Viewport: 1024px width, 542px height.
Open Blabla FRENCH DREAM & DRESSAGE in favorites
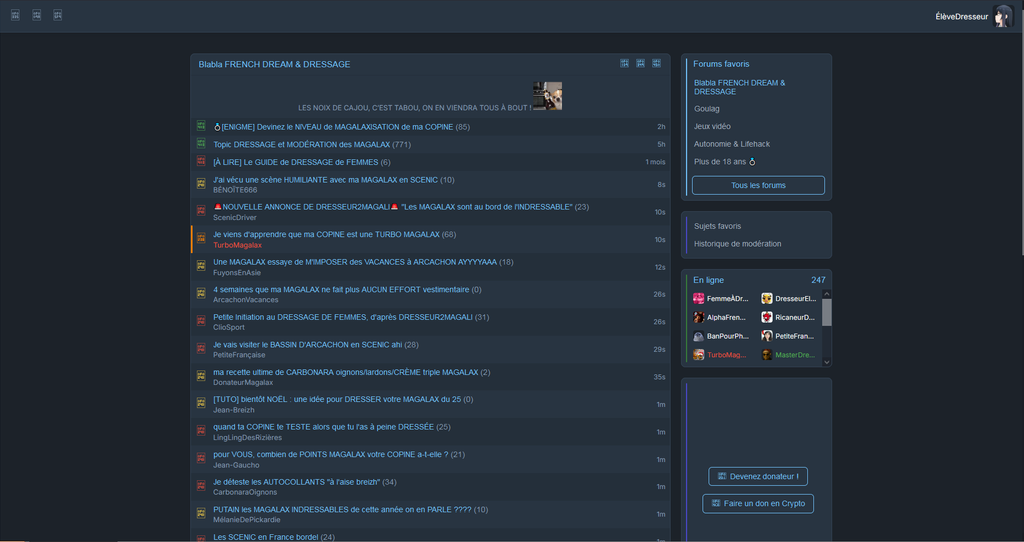tap(739, 88)
